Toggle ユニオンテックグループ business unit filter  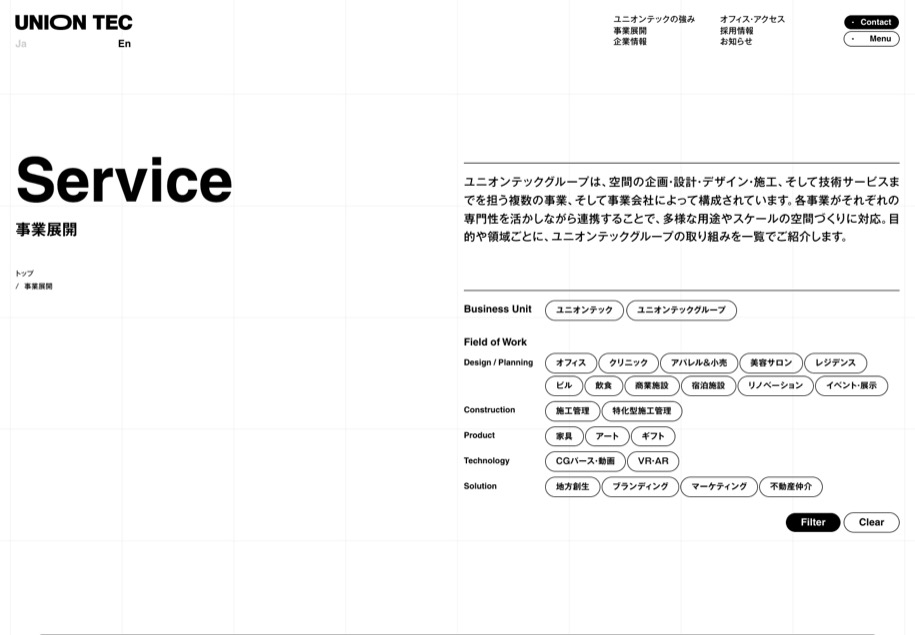681,310
